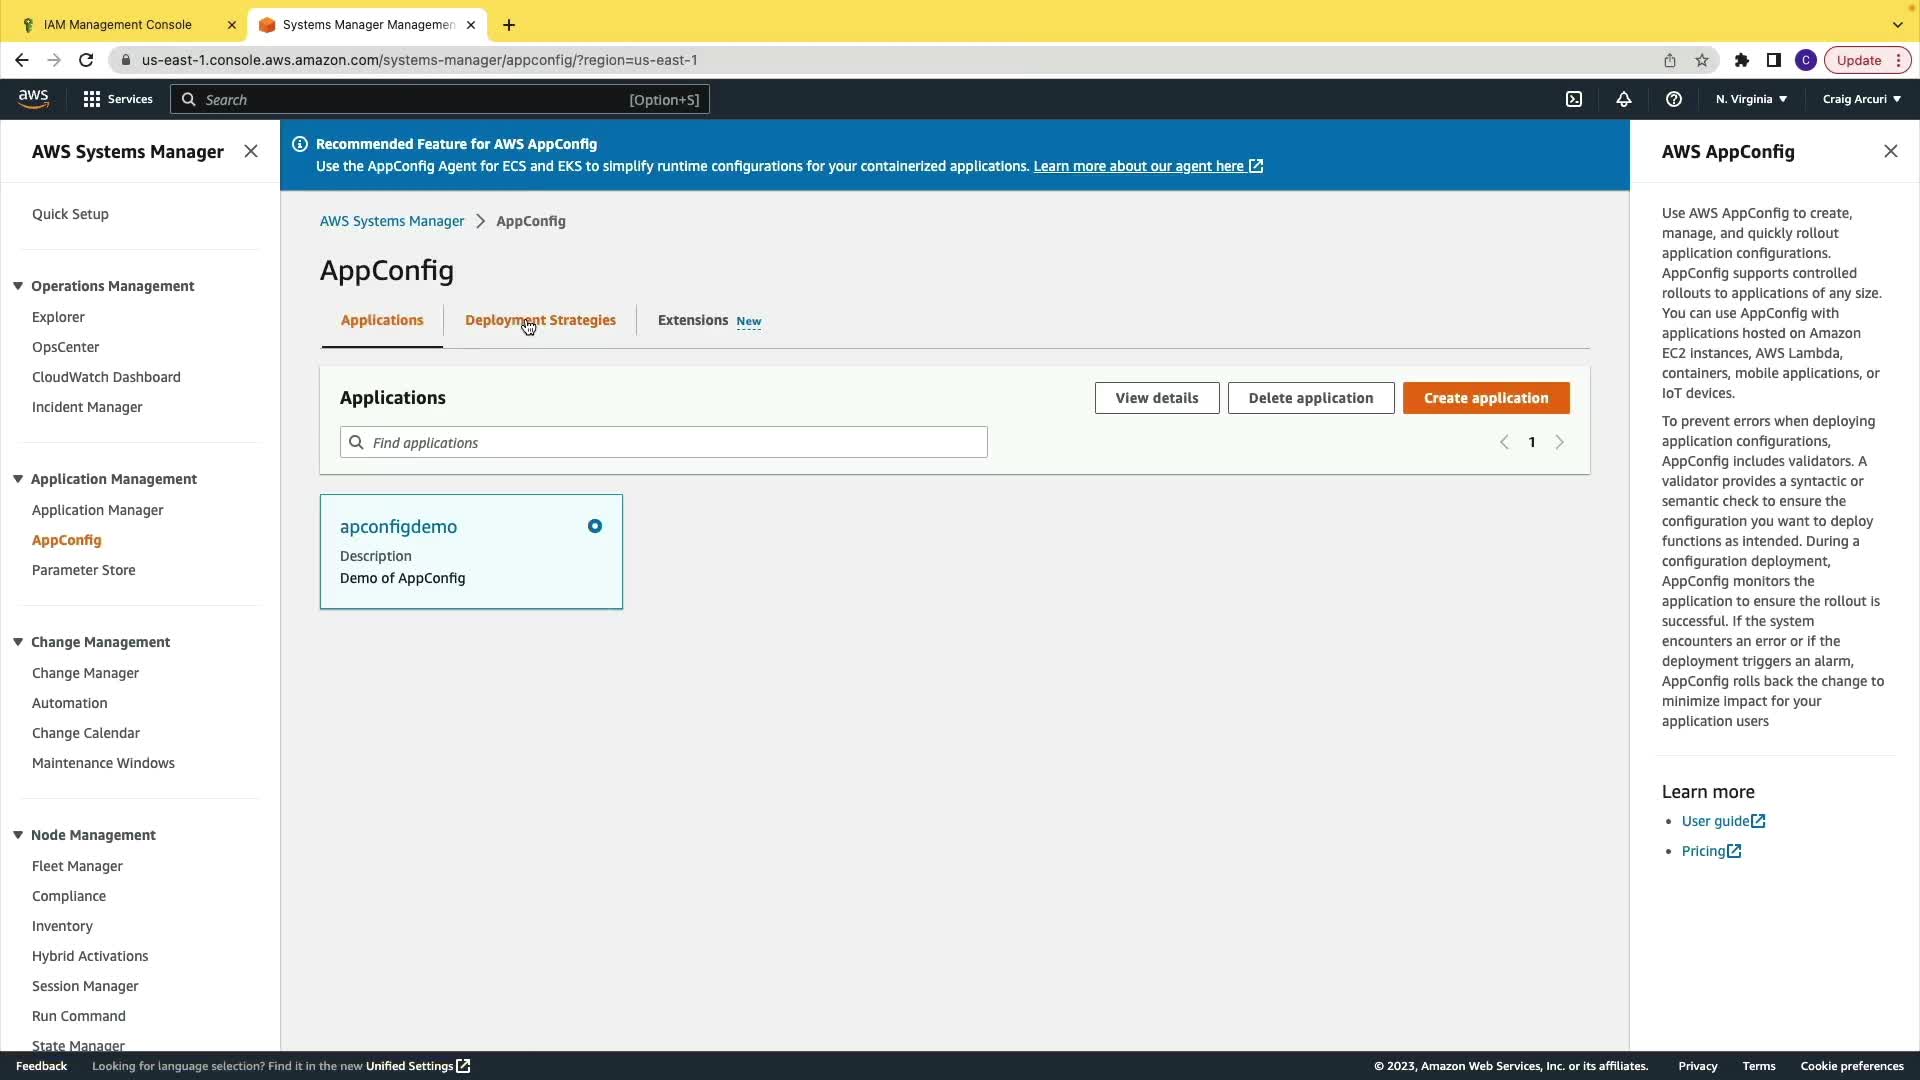Open the User guide link
This screenshot has width=1920, height=1080.
point(1716,821)
